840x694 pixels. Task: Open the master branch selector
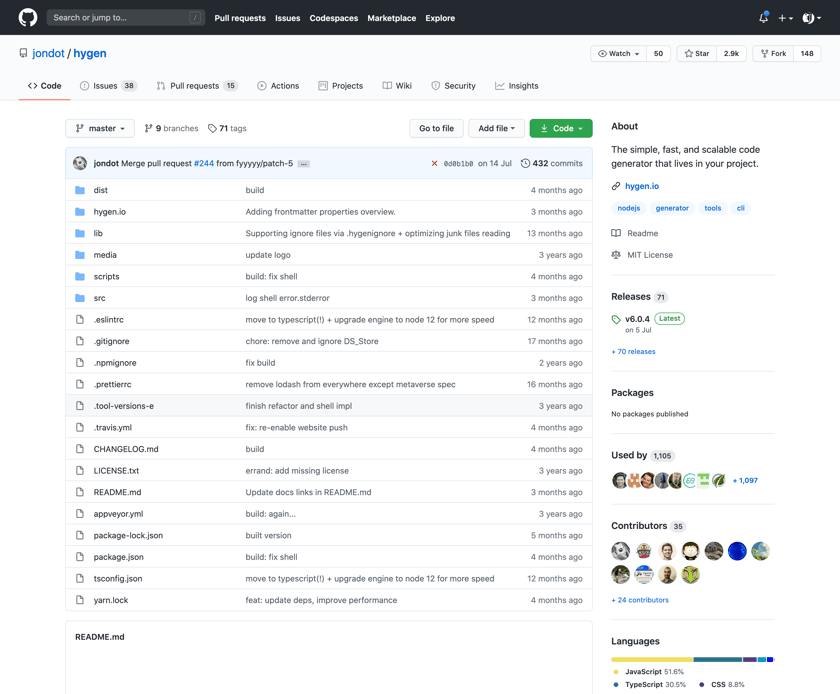(100, 129)
